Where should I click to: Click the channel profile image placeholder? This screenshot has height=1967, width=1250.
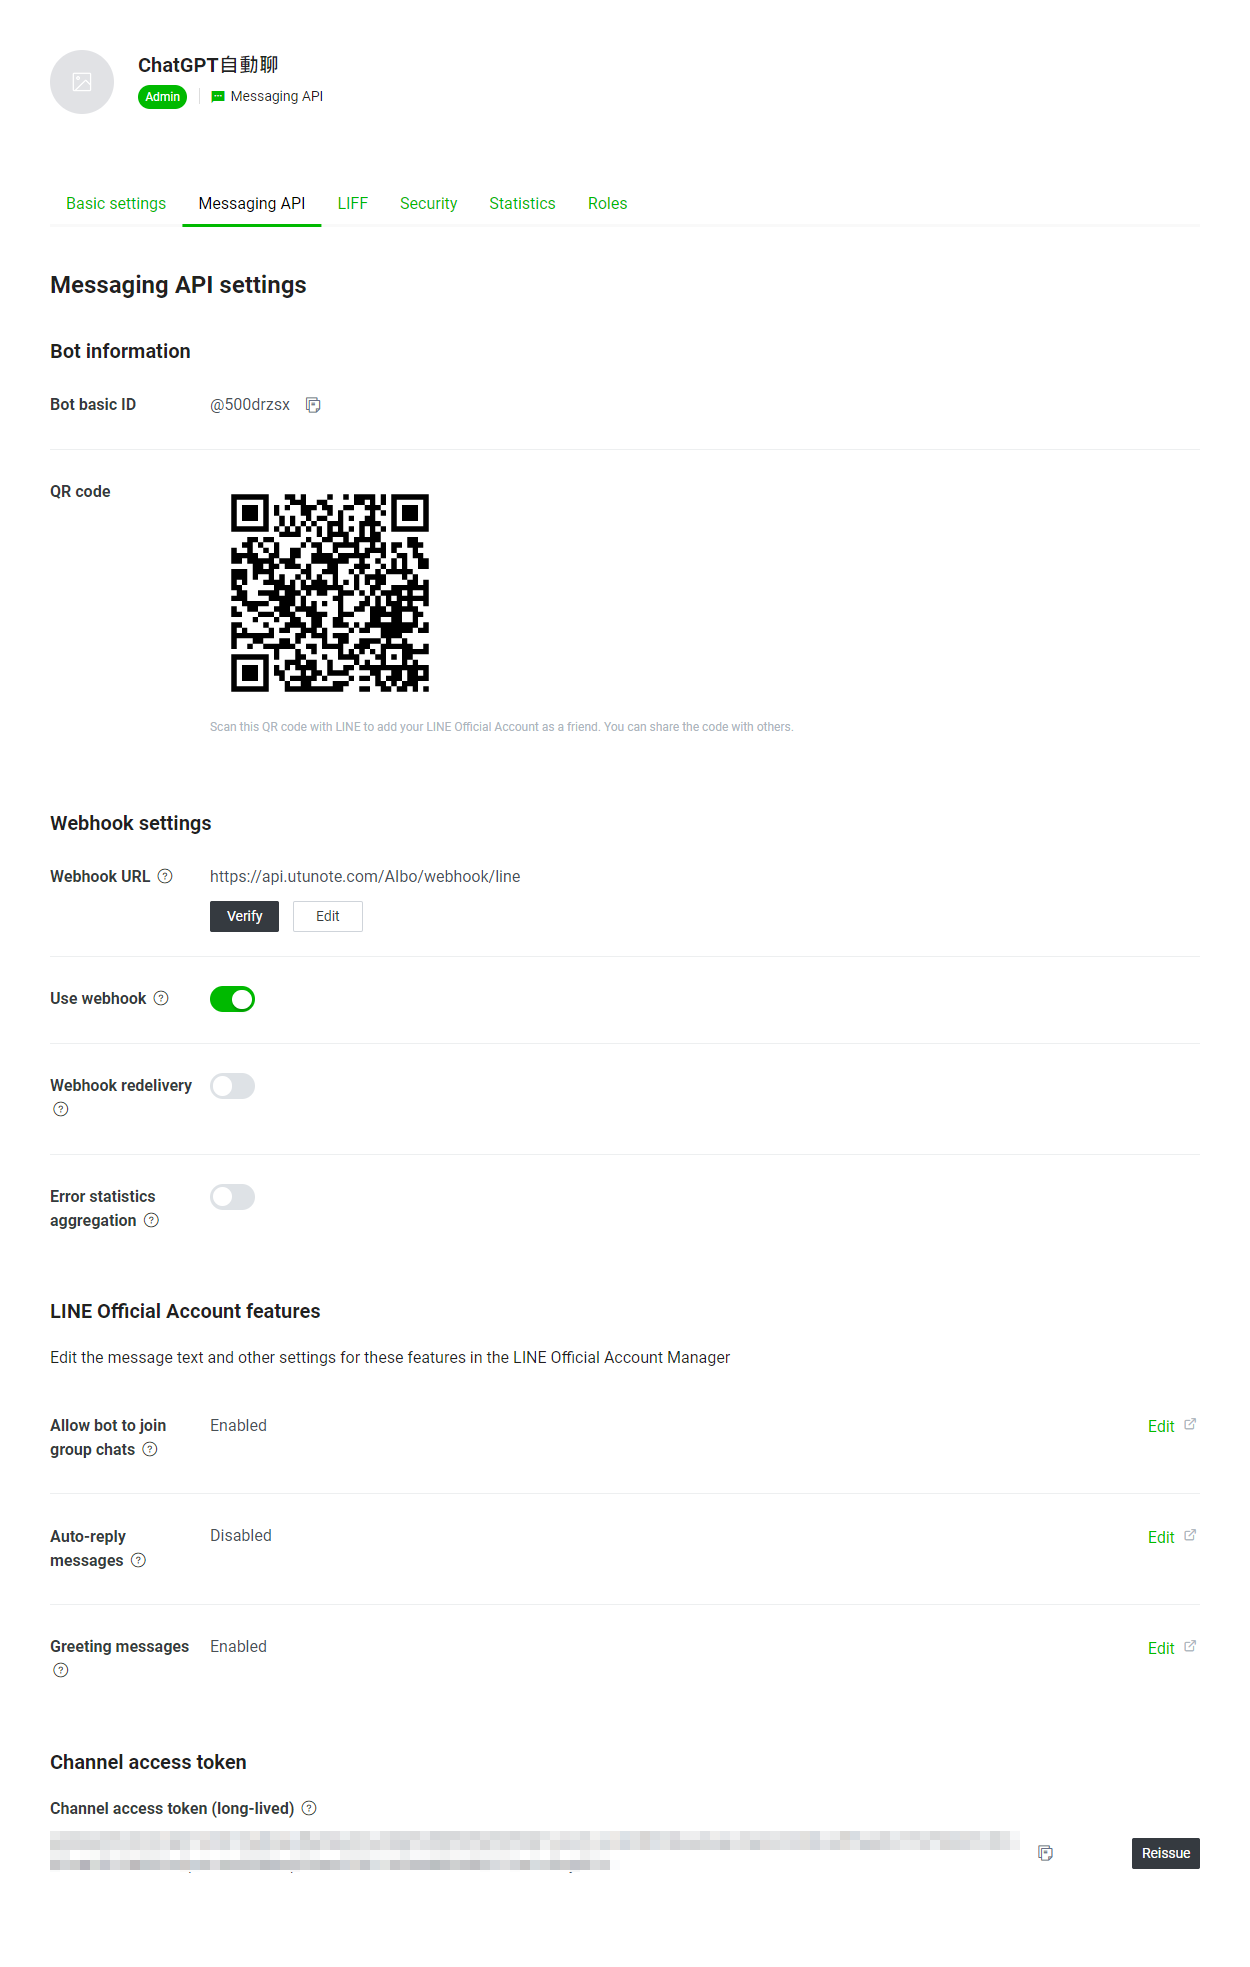pos(82,82)
